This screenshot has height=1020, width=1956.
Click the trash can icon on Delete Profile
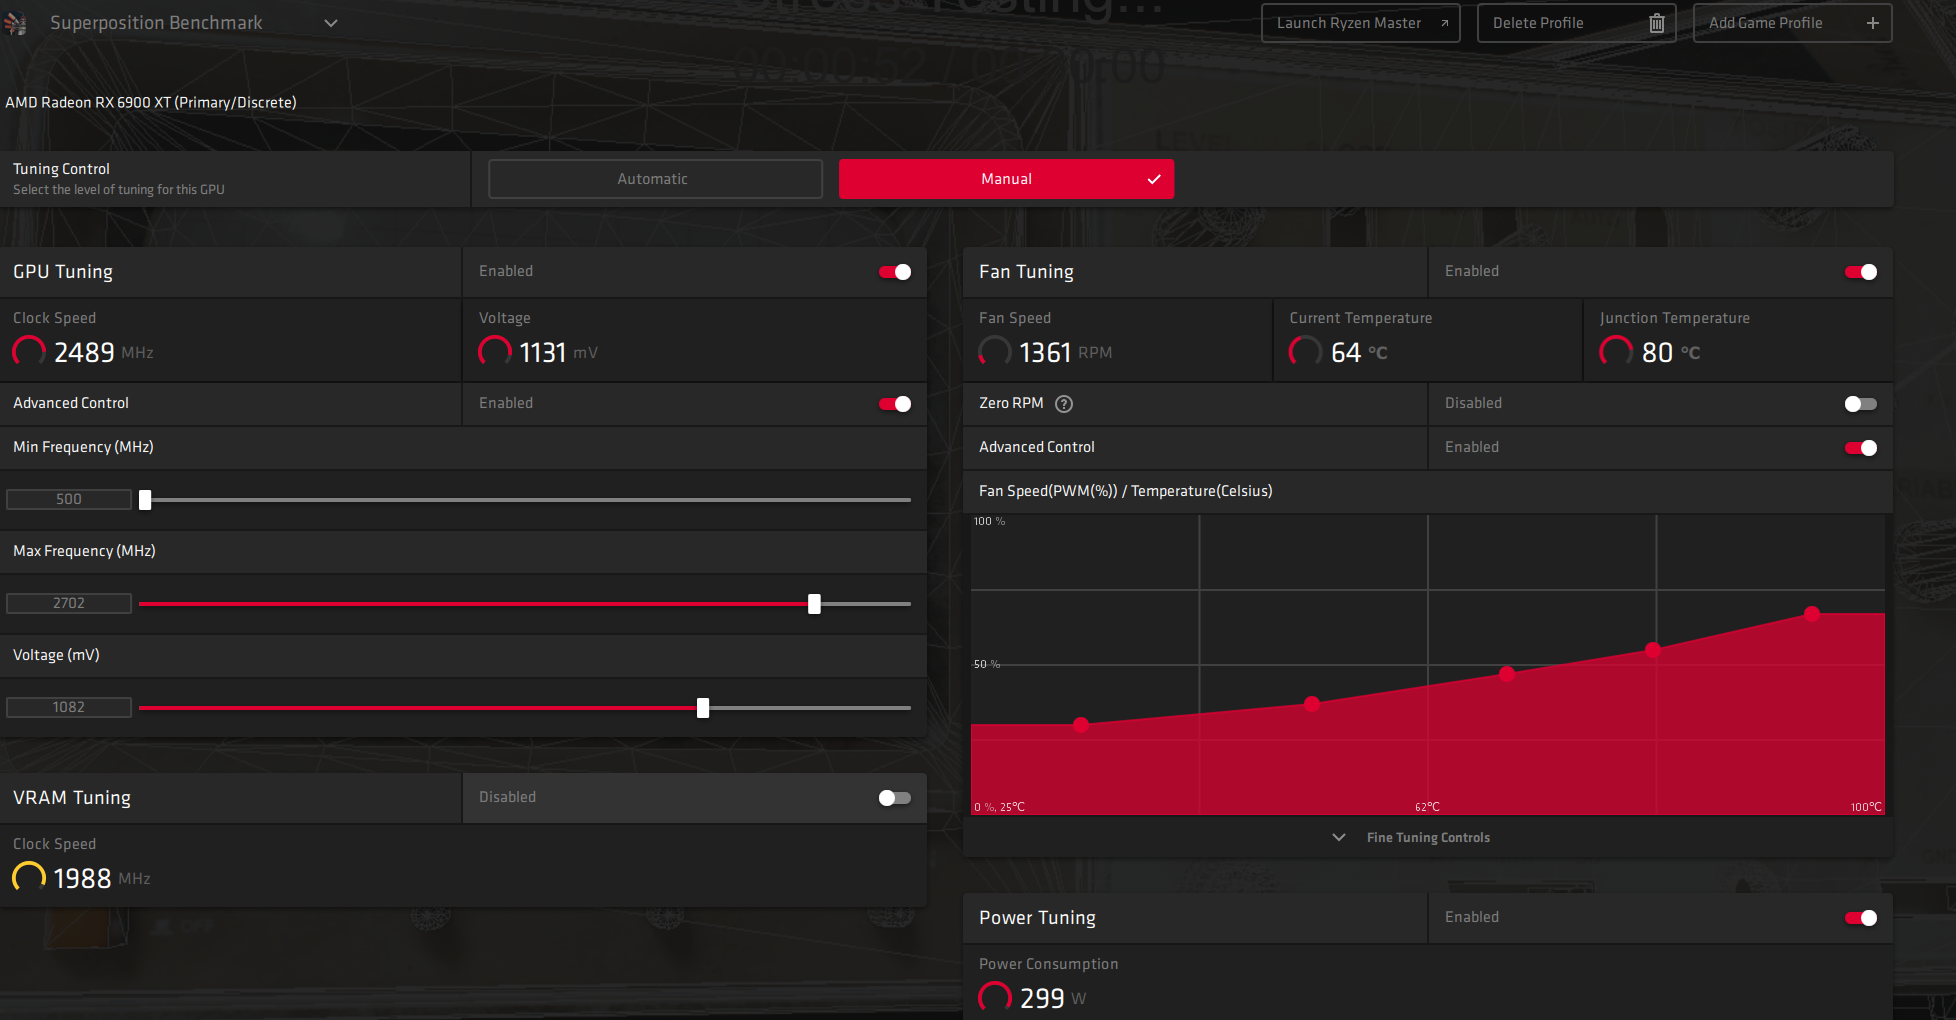(x=1656, y=23)
